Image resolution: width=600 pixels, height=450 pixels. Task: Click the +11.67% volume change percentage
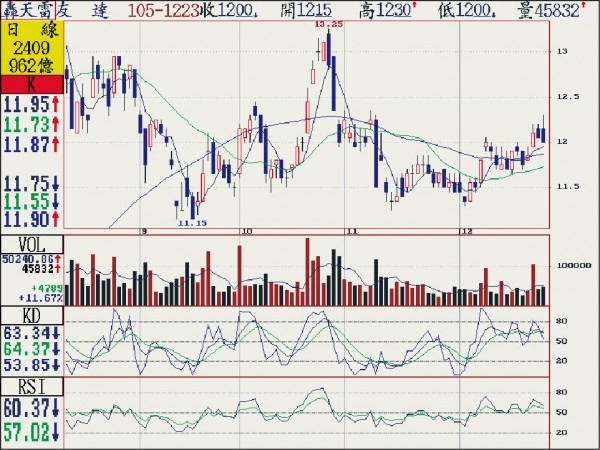pos(41,298)
